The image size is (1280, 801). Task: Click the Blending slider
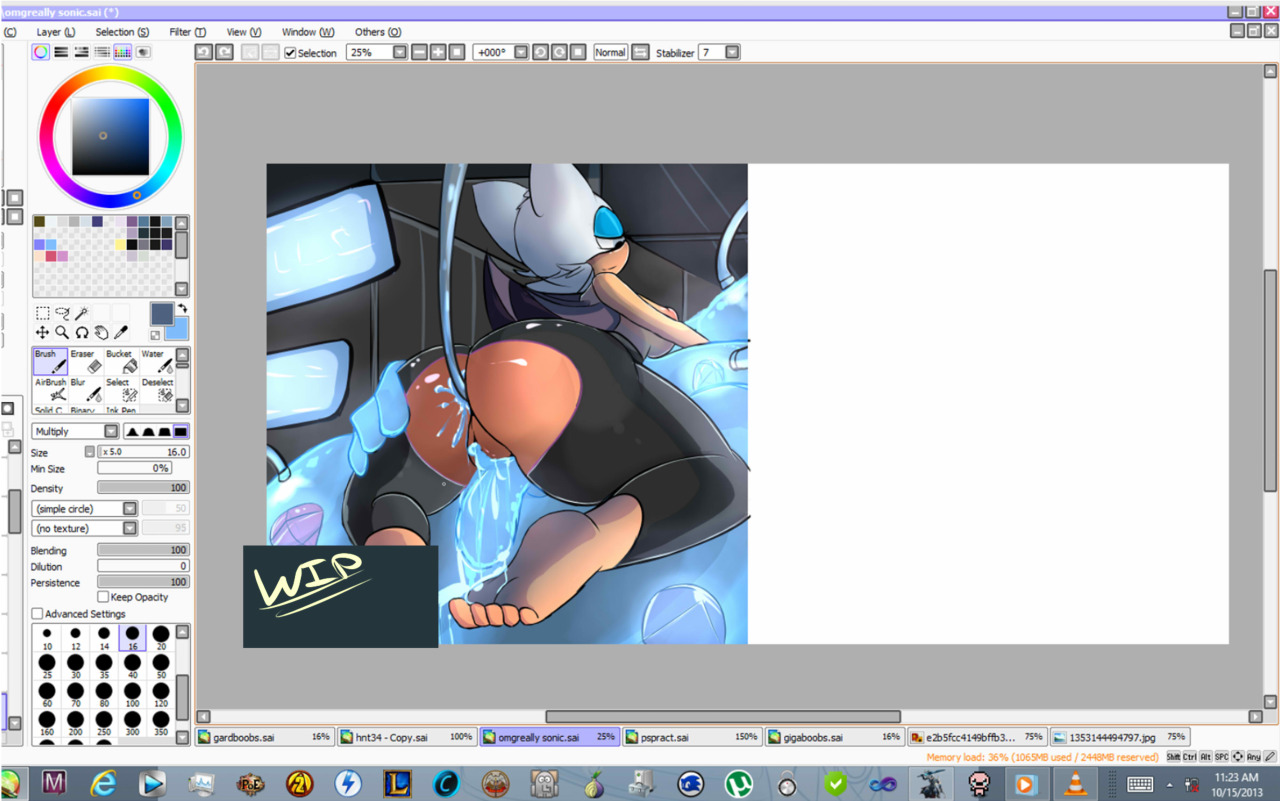[x=143, y=550]
